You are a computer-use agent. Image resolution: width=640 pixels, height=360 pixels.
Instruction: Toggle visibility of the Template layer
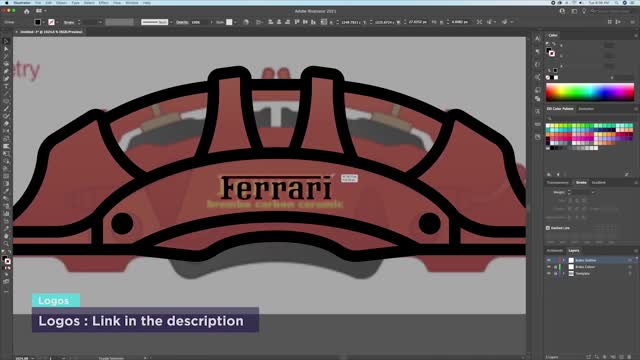(549, 273)
